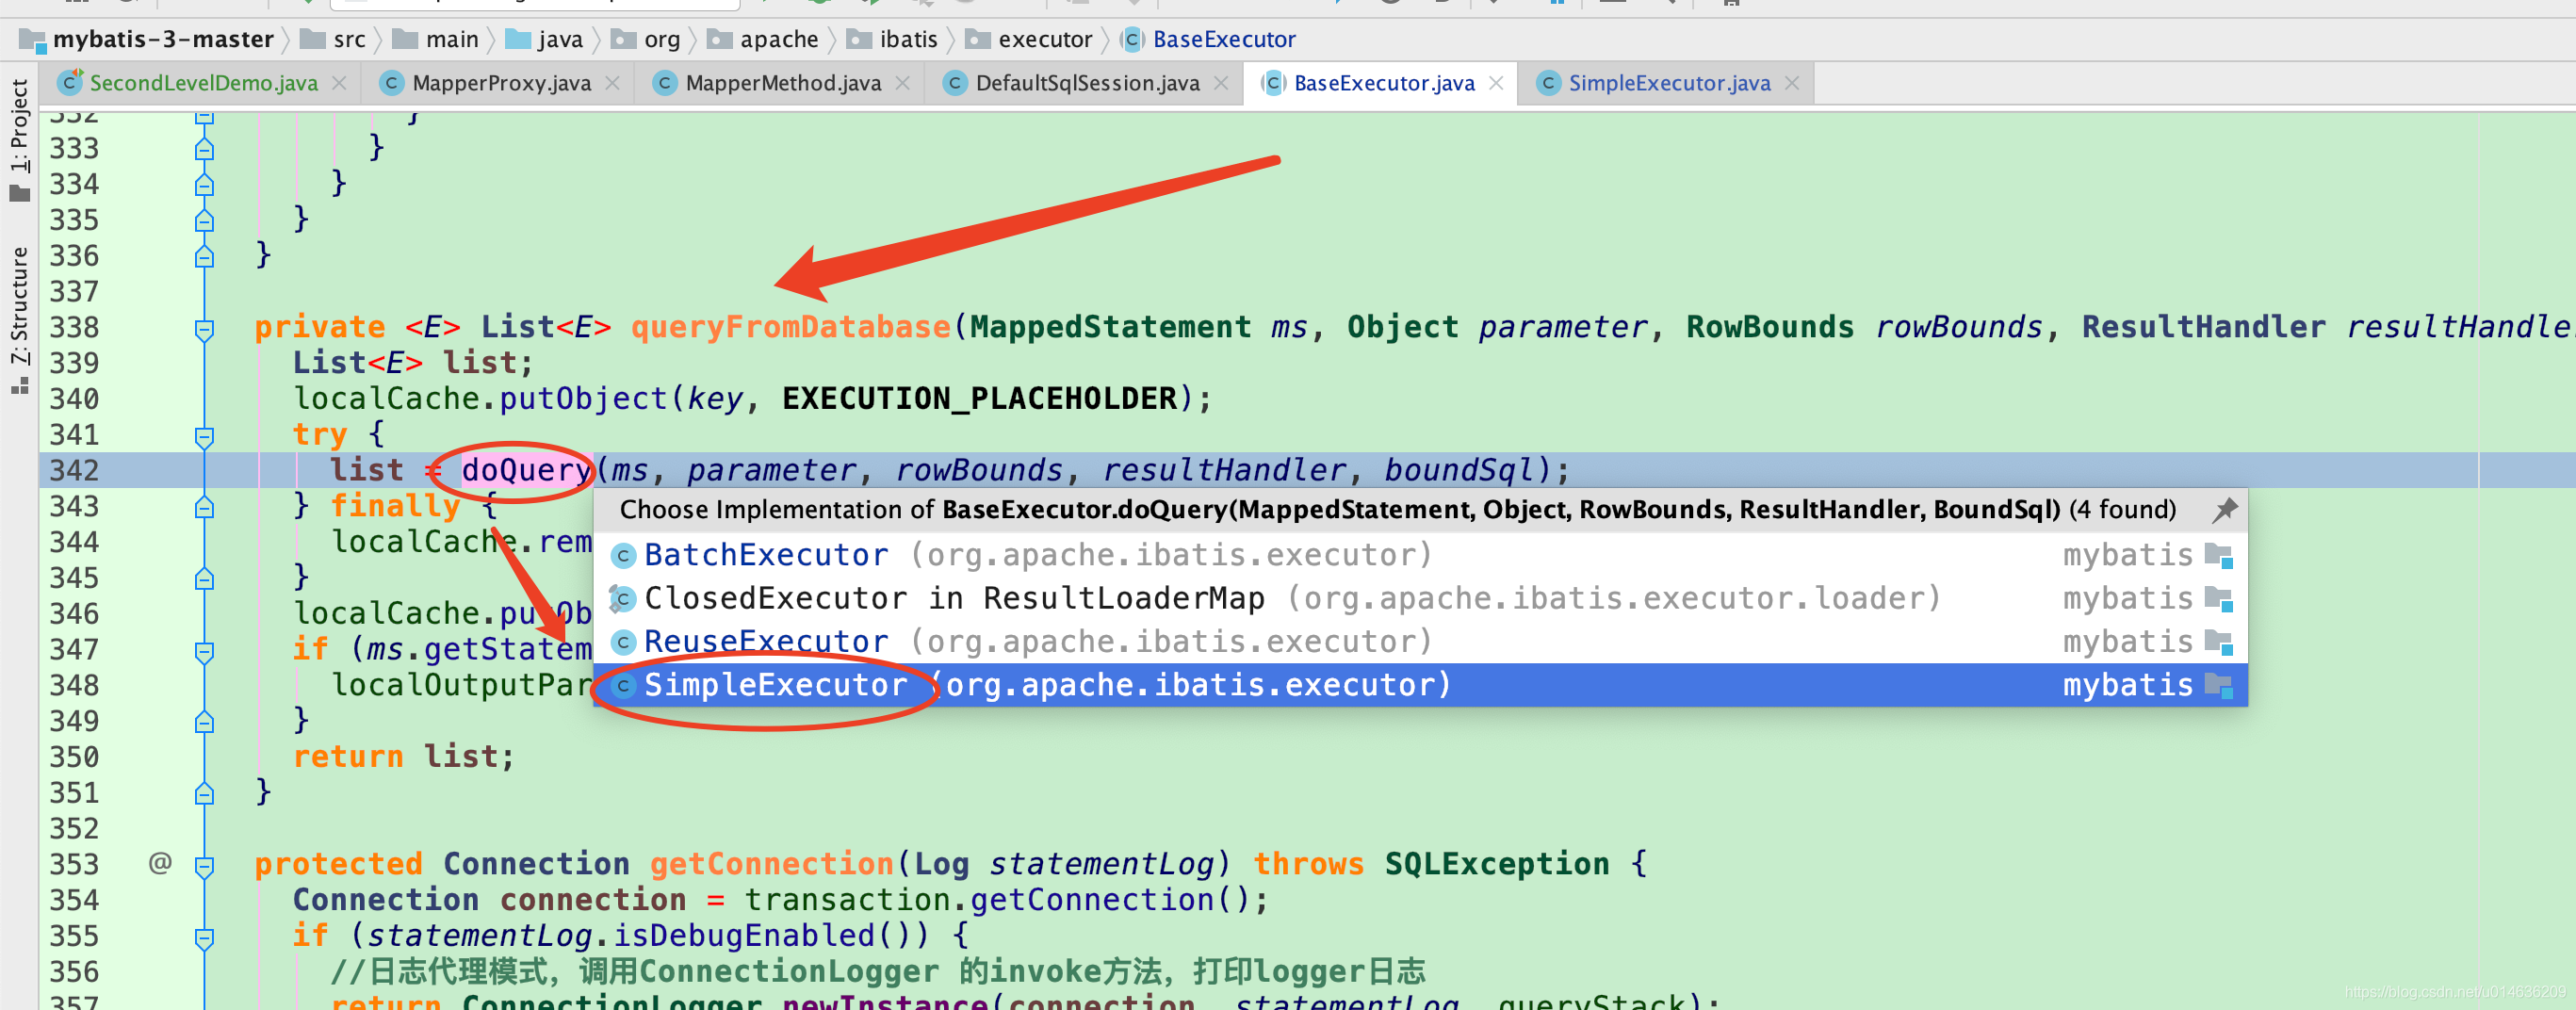Click transaction.getConnection() call
The image size is (2576, 1010).
(x=1007, y=900)
